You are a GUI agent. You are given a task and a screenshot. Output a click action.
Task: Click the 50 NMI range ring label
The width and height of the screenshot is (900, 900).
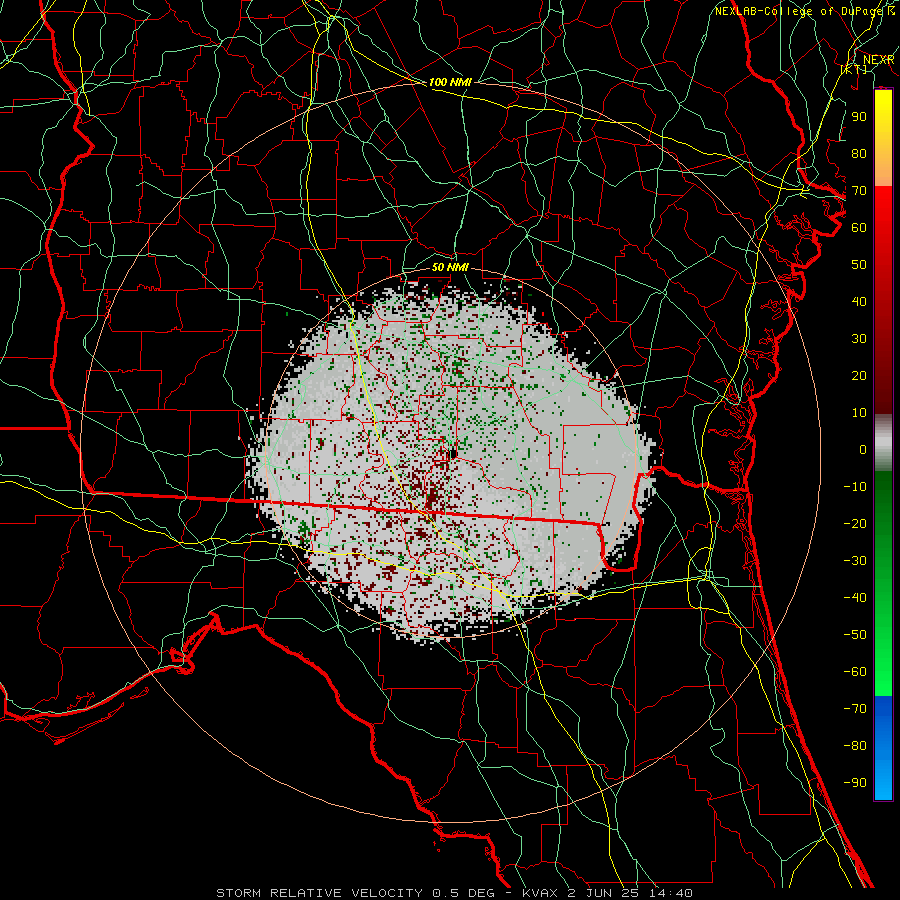tap(450, 267)
